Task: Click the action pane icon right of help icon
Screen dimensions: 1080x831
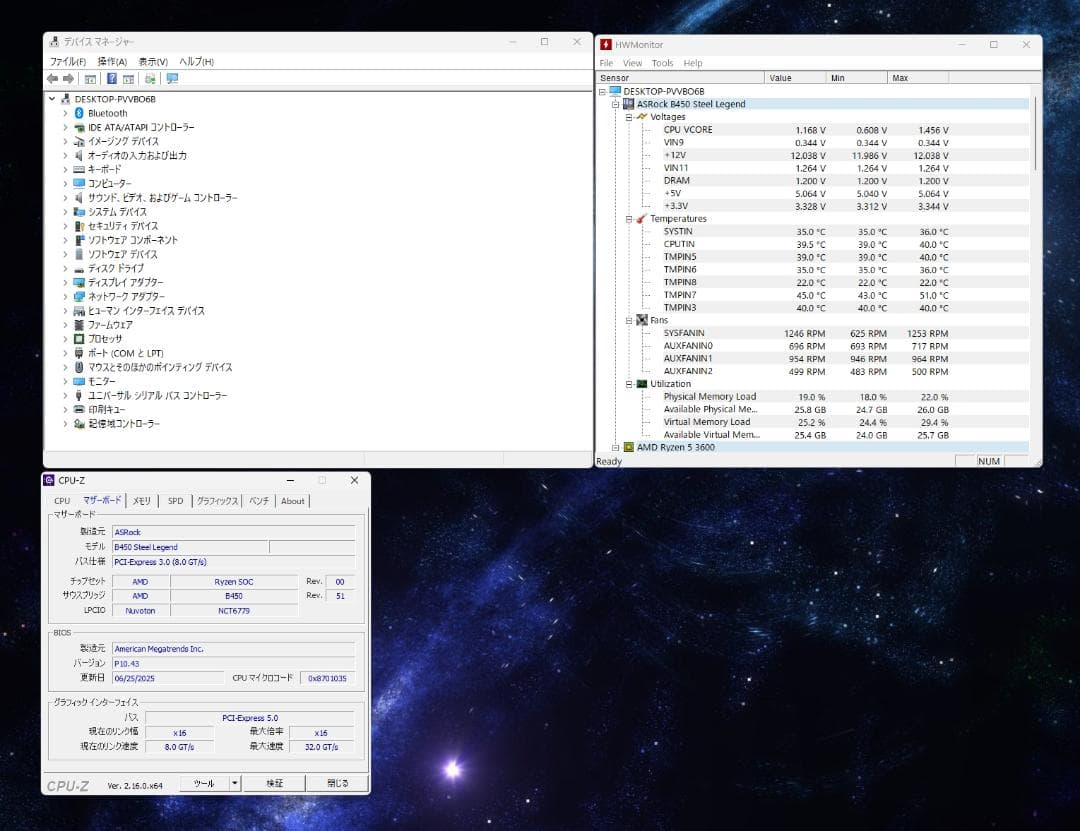Action: 128,79
